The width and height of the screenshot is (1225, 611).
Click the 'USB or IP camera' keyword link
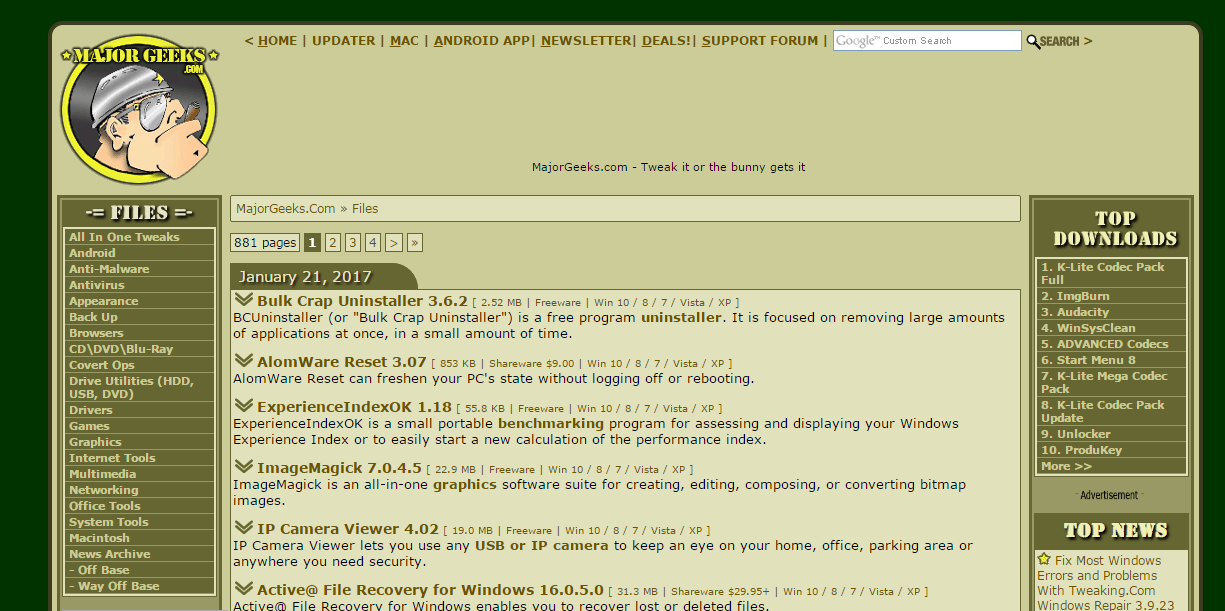click(x=541, y=546)
